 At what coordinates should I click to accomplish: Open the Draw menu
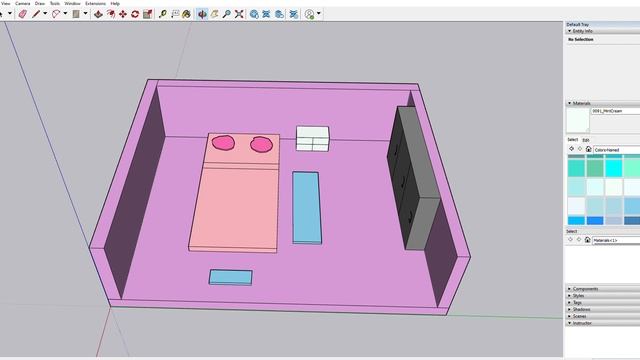(40, 3)
